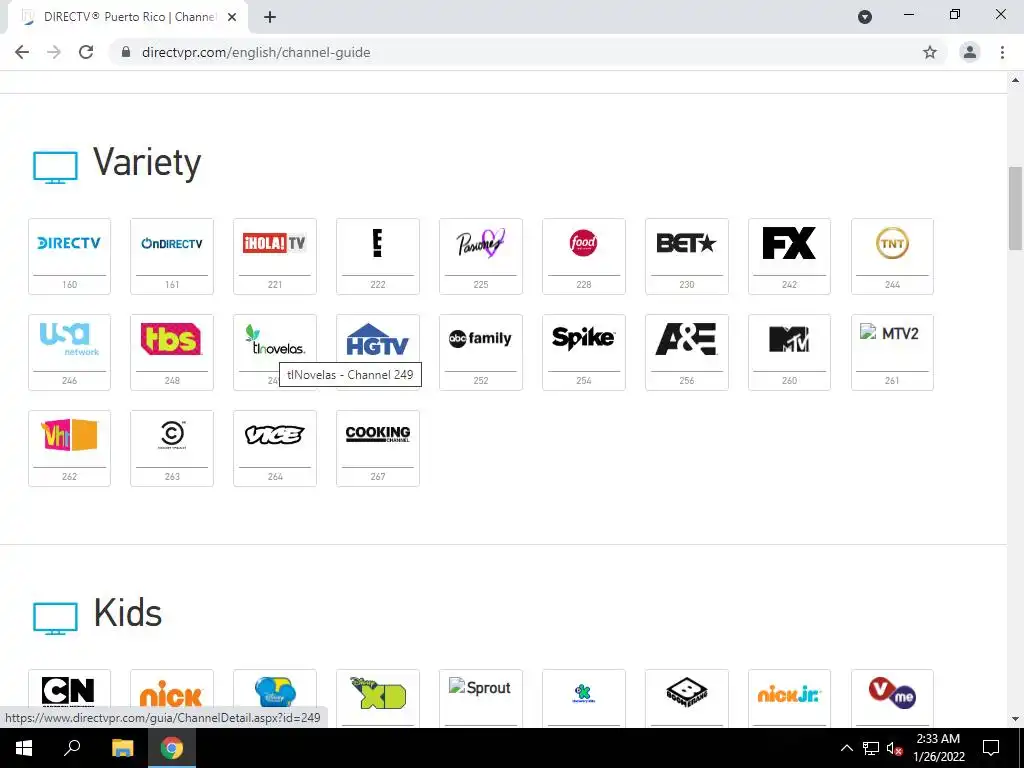Open the taskbar clock and date

click(938, 748)
